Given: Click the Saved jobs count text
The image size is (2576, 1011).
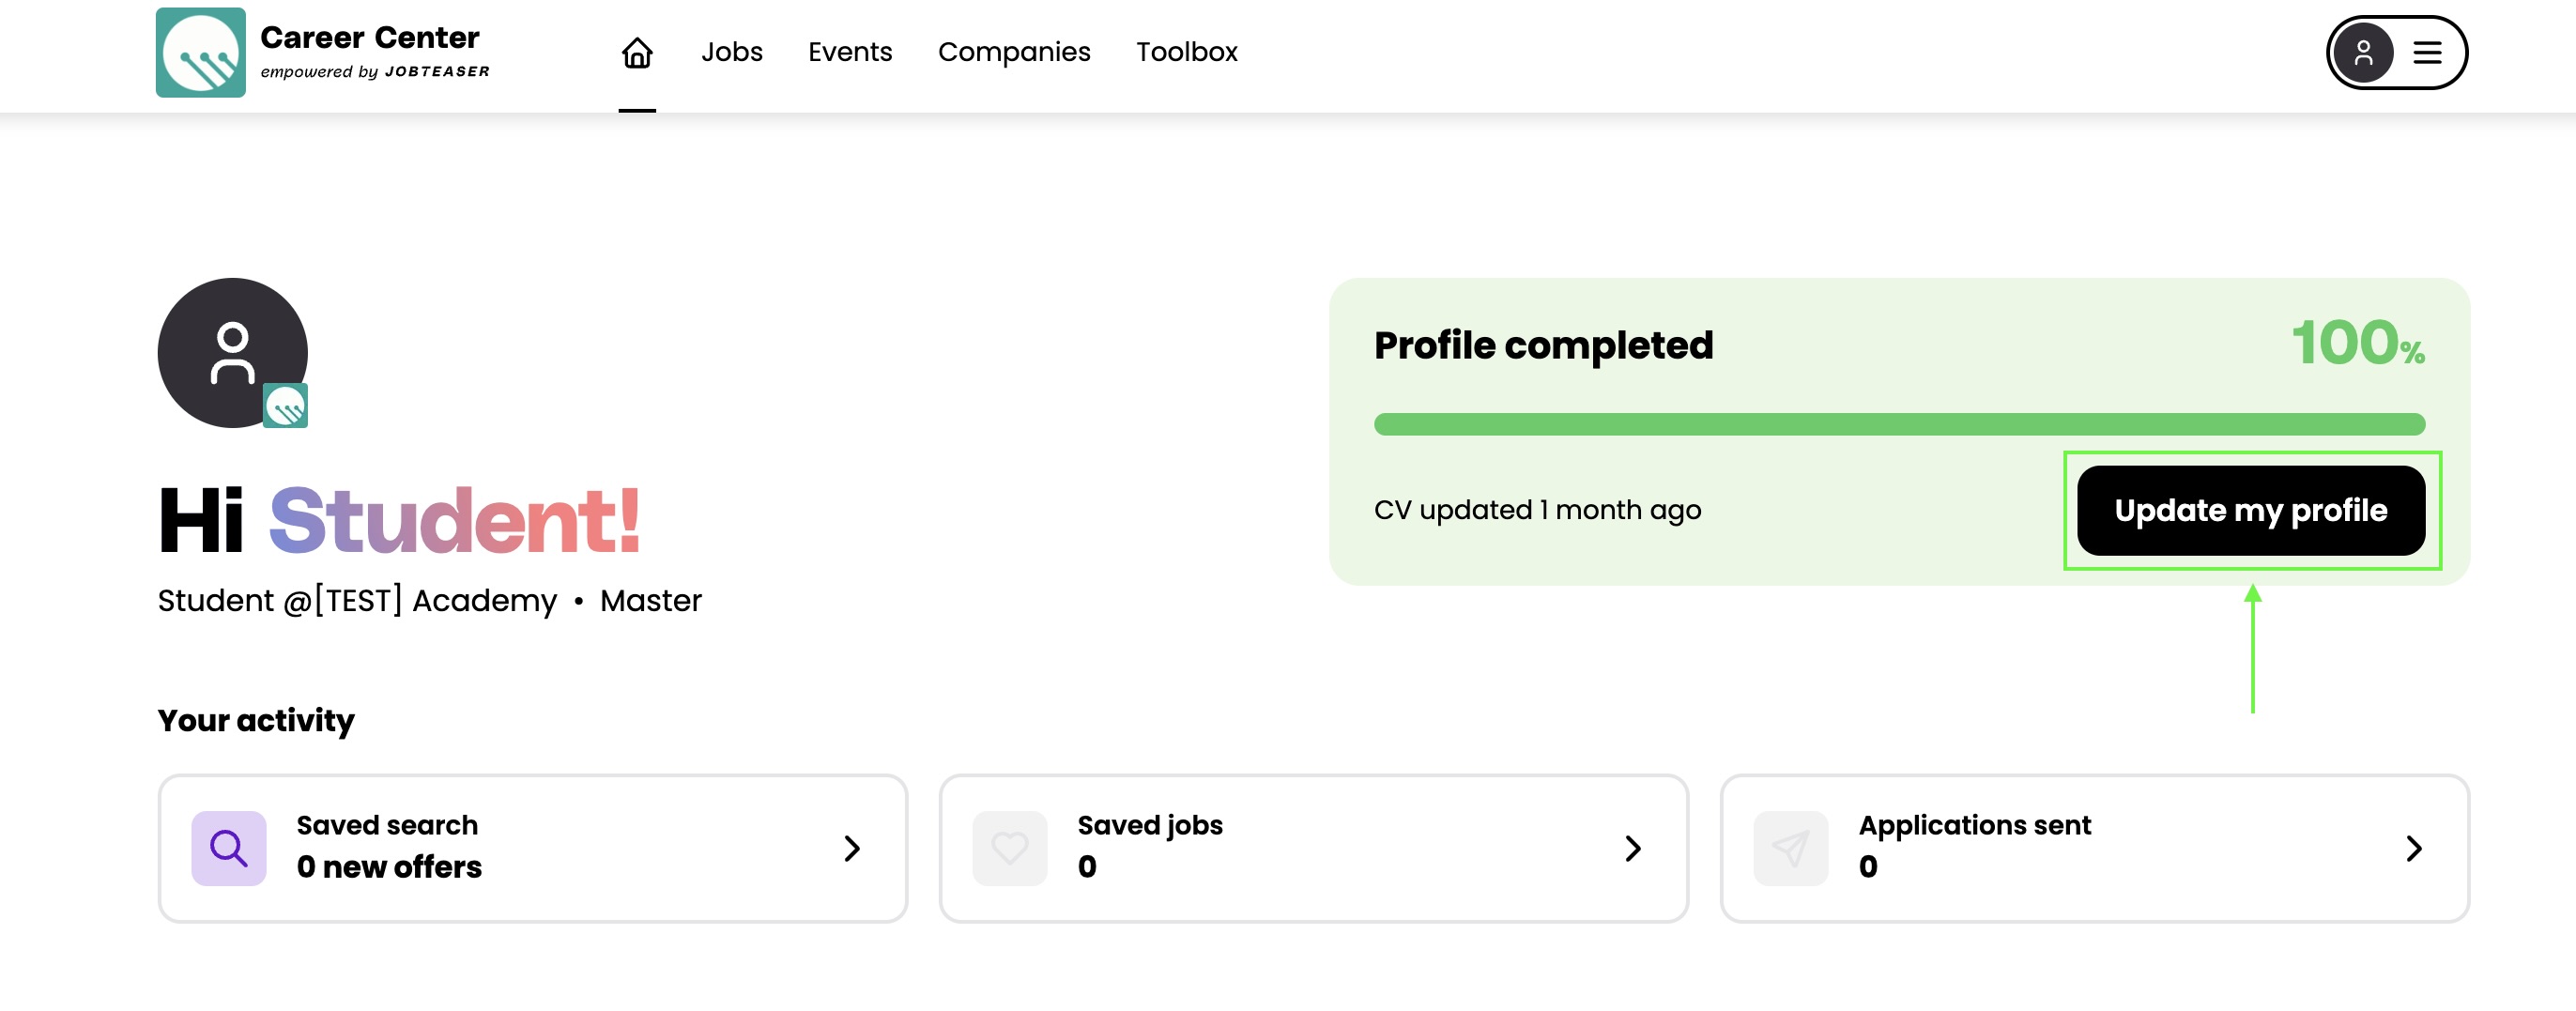Looking at the screenshot, I should coord(1088,866).
